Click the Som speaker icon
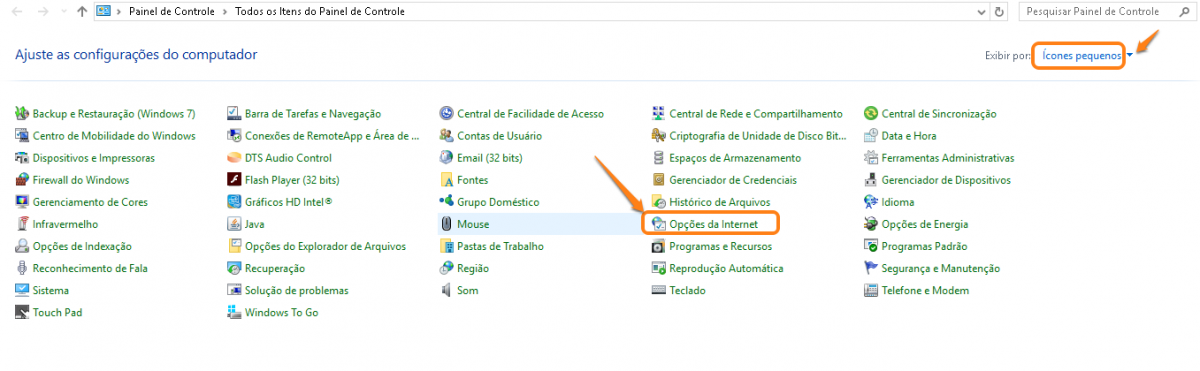 click(x=447, y=290)
